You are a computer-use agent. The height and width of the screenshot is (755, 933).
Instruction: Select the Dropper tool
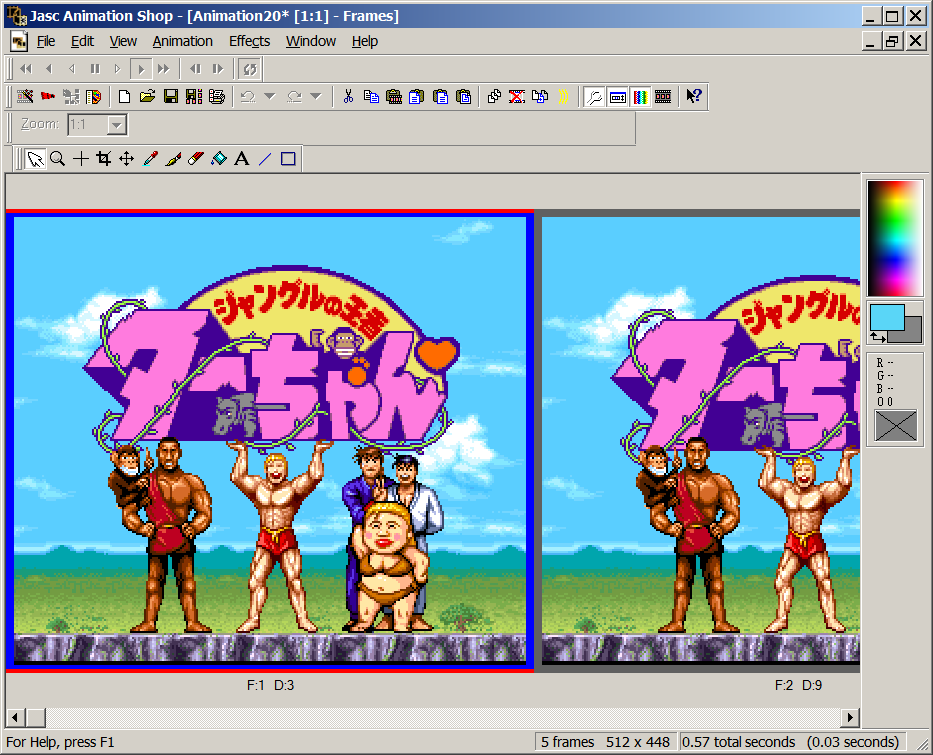tap(150, 159)
